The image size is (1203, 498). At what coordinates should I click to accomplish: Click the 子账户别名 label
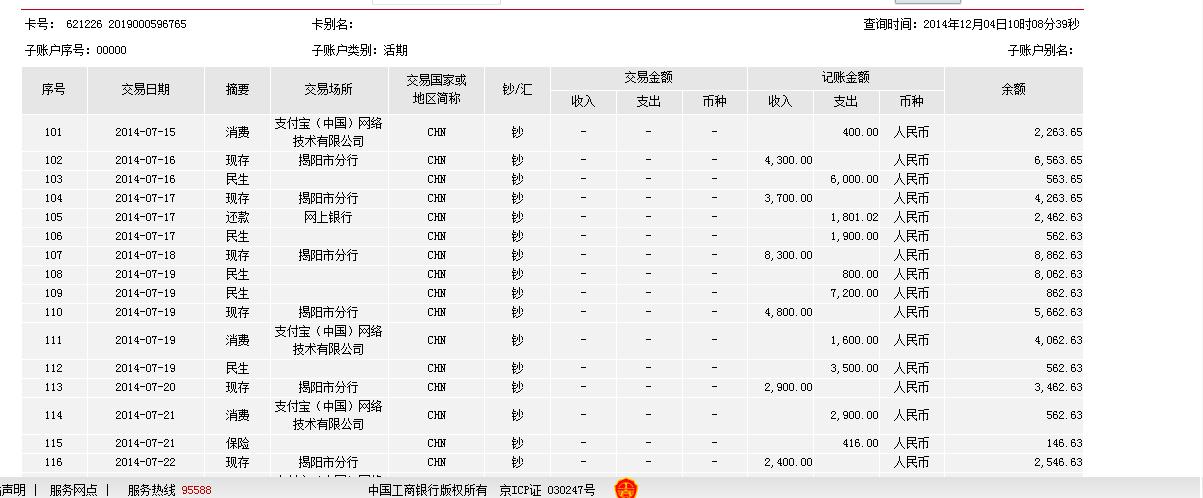pyautogui.click(x=1040, y=51)
